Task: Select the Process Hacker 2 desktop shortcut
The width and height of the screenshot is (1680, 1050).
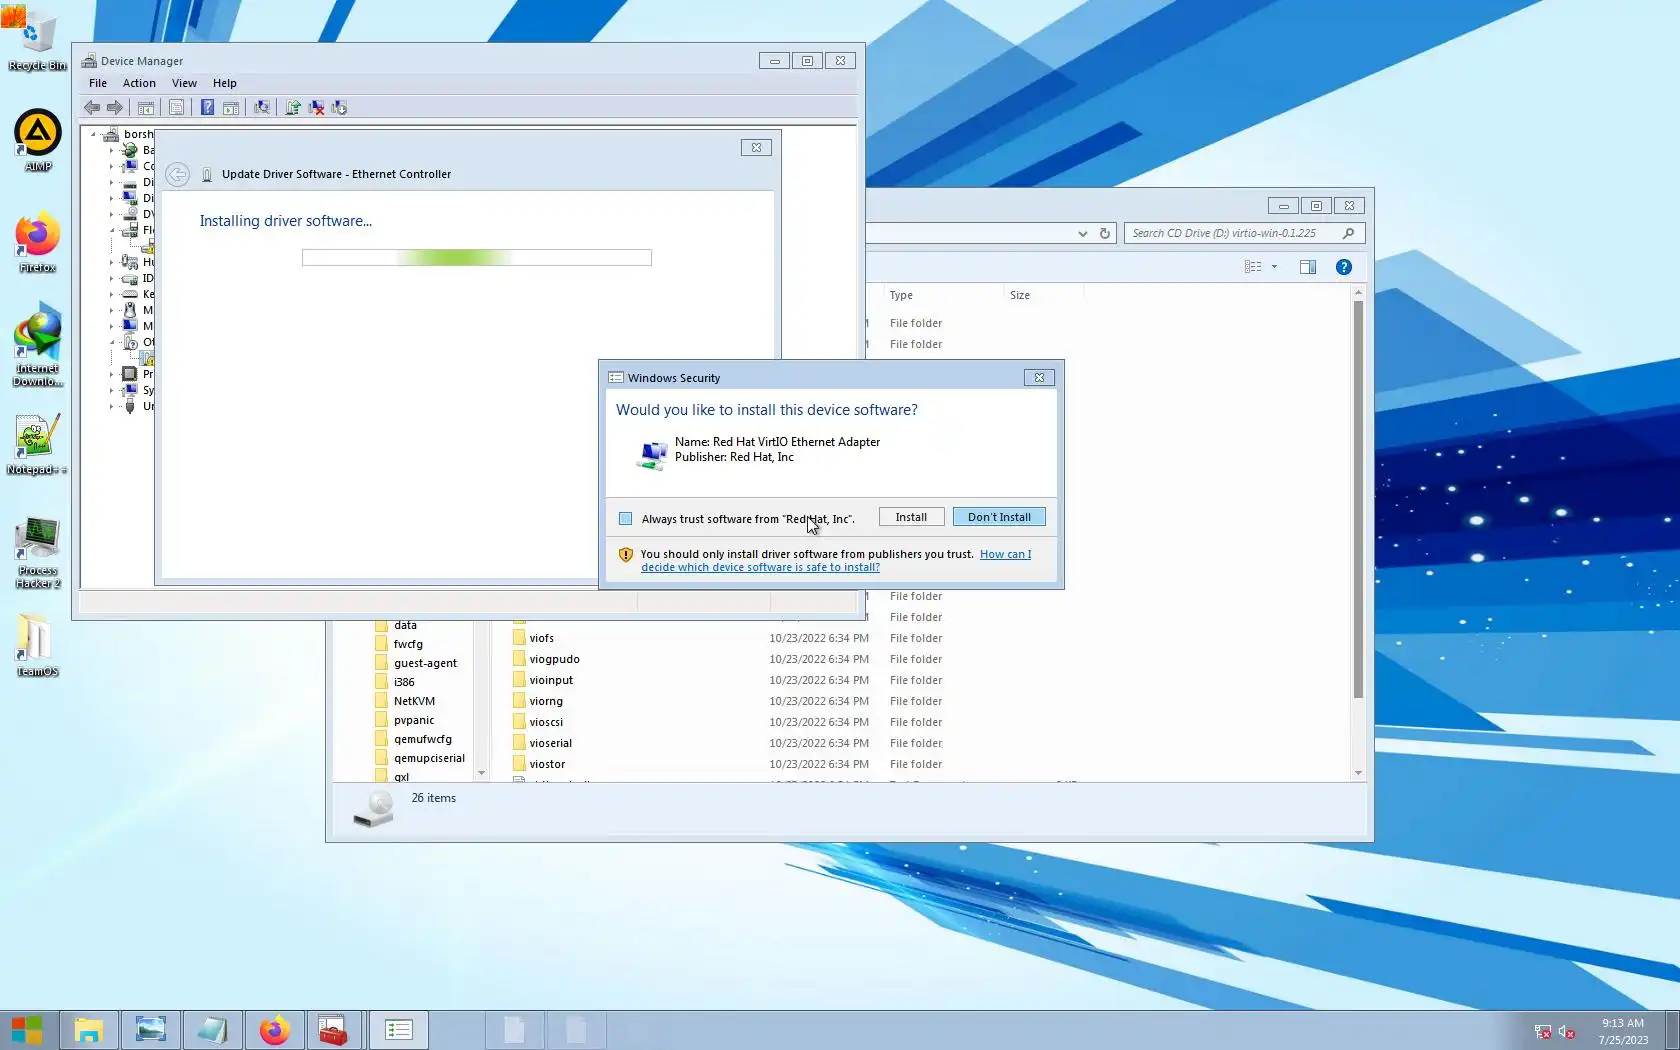Action: (37, 553)
